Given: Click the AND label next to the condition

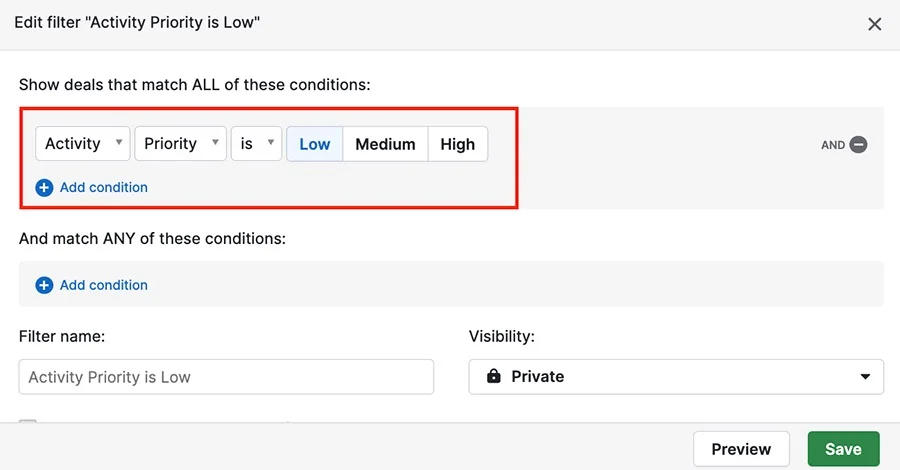Looking at the screenshot, I should (833, 145).
